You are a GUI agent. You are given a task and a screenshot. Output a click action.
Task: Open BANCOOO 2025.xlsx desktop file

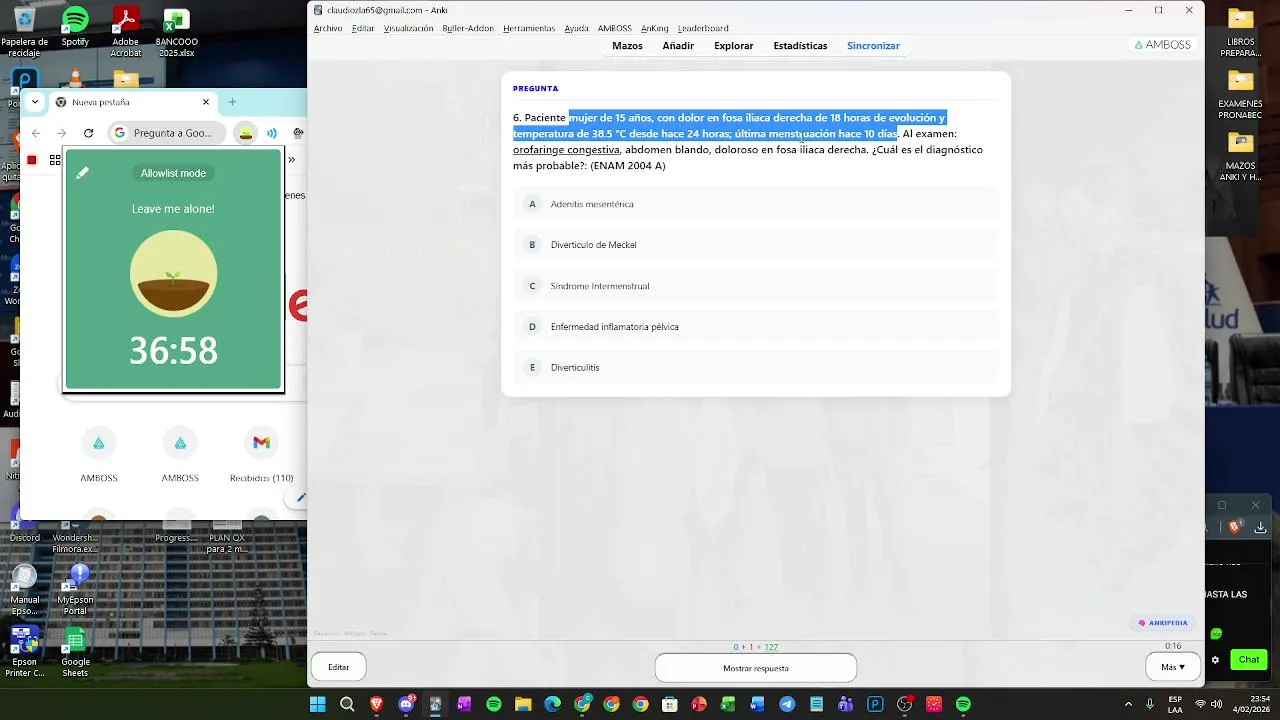177,32
